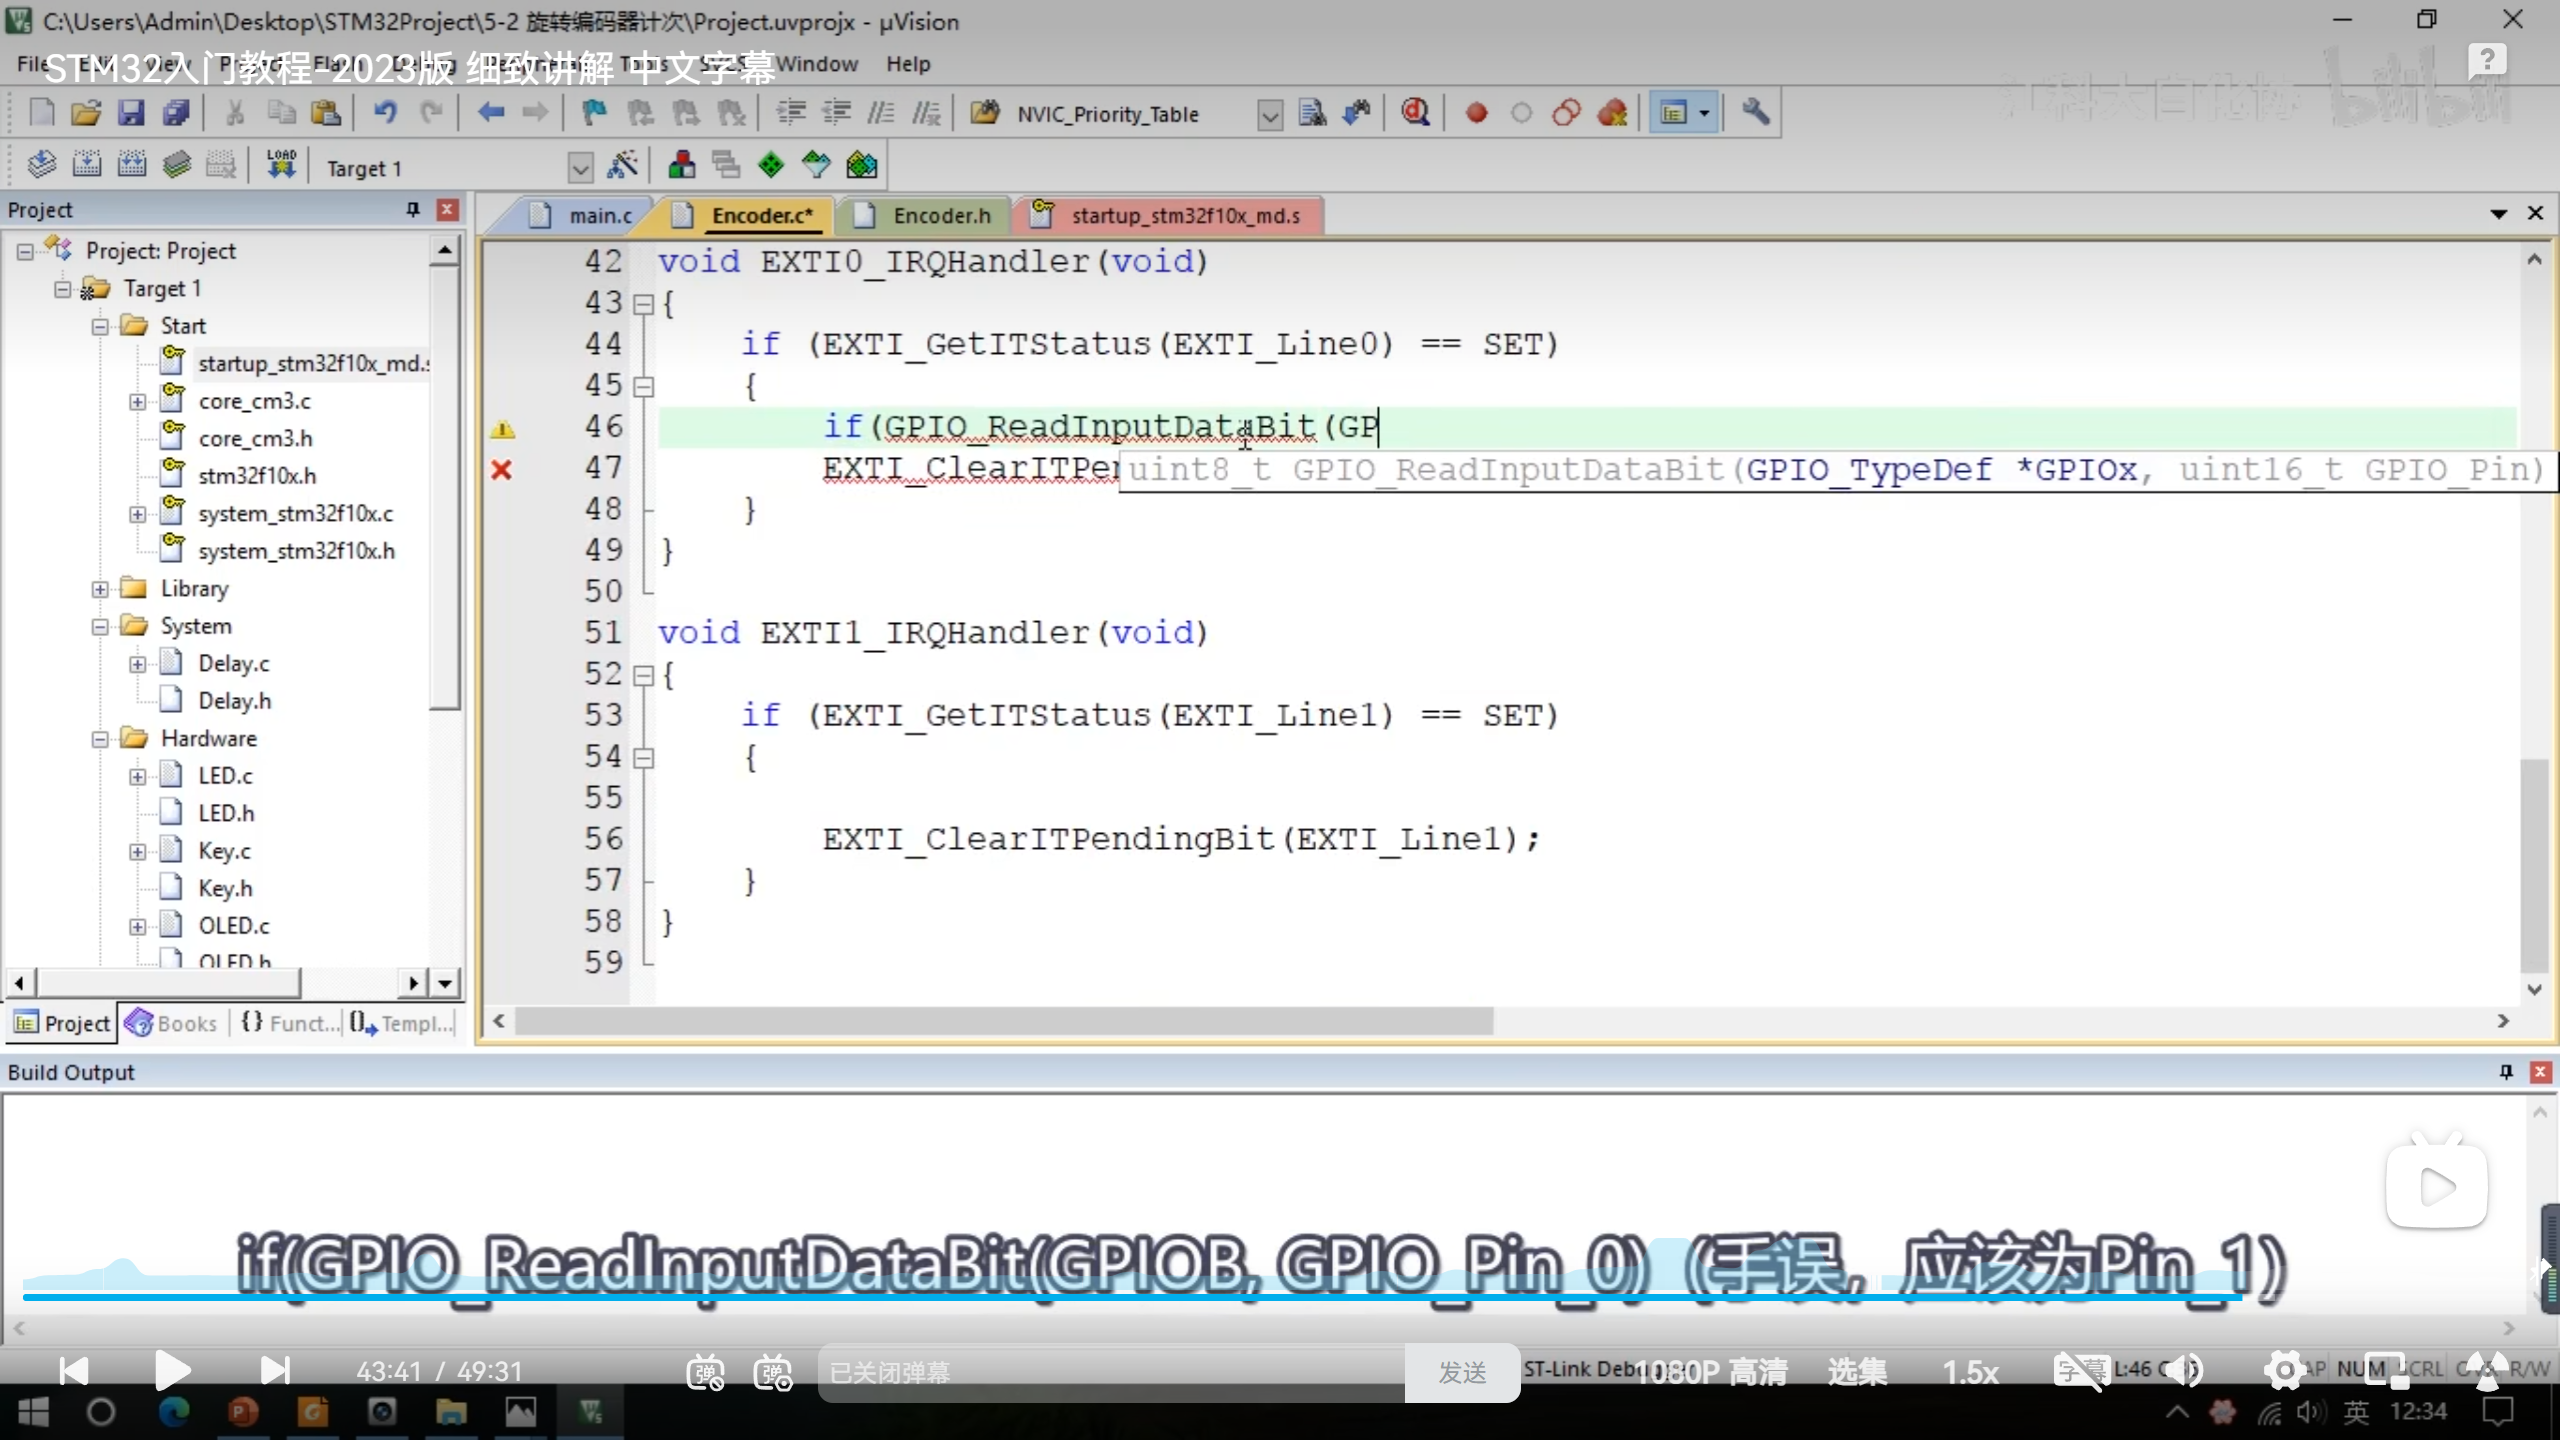Click the Configuration wrench icon
The width and height of the screenshot is (2560, 1440).
click(x=1756, y=113)
